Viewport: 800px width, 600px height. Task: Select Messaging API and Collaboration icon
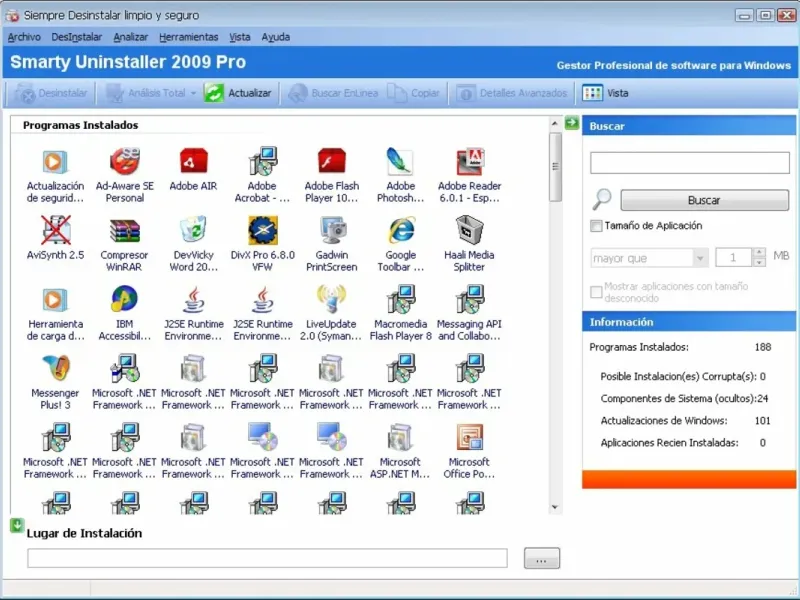469,299
